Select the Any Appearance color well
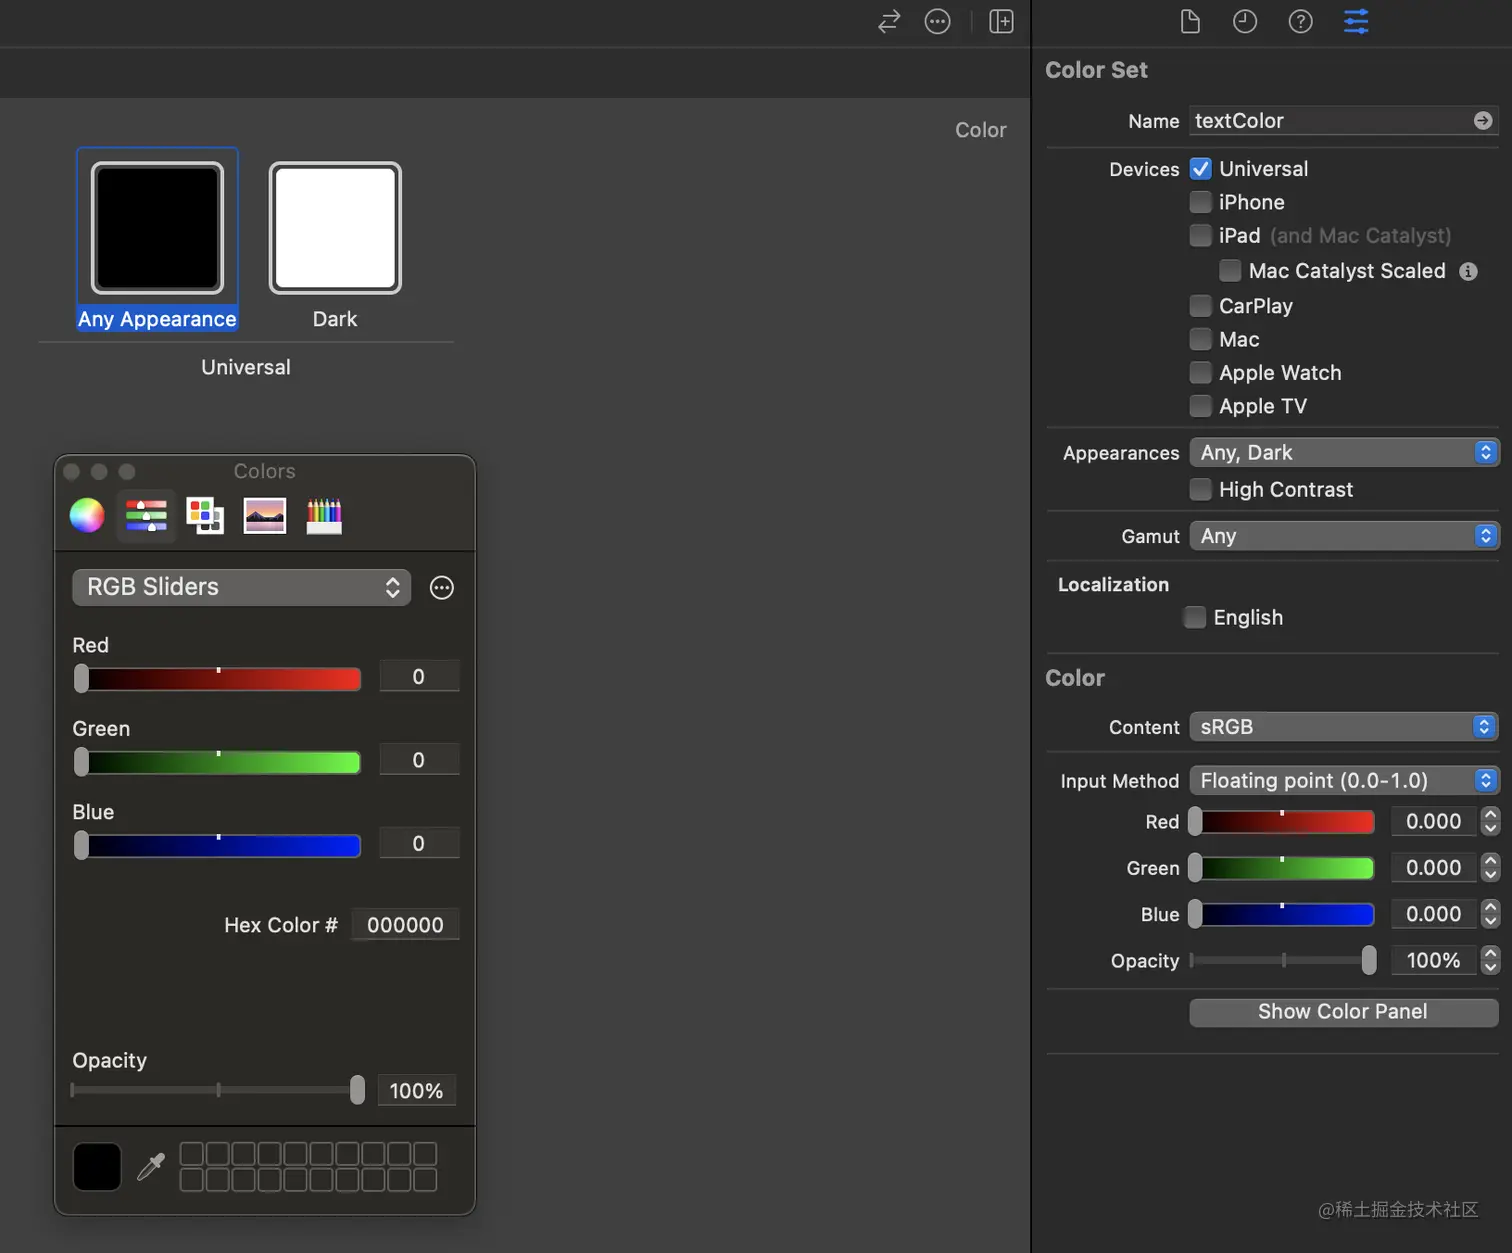 pyautogui.click(x=158, y=228)
